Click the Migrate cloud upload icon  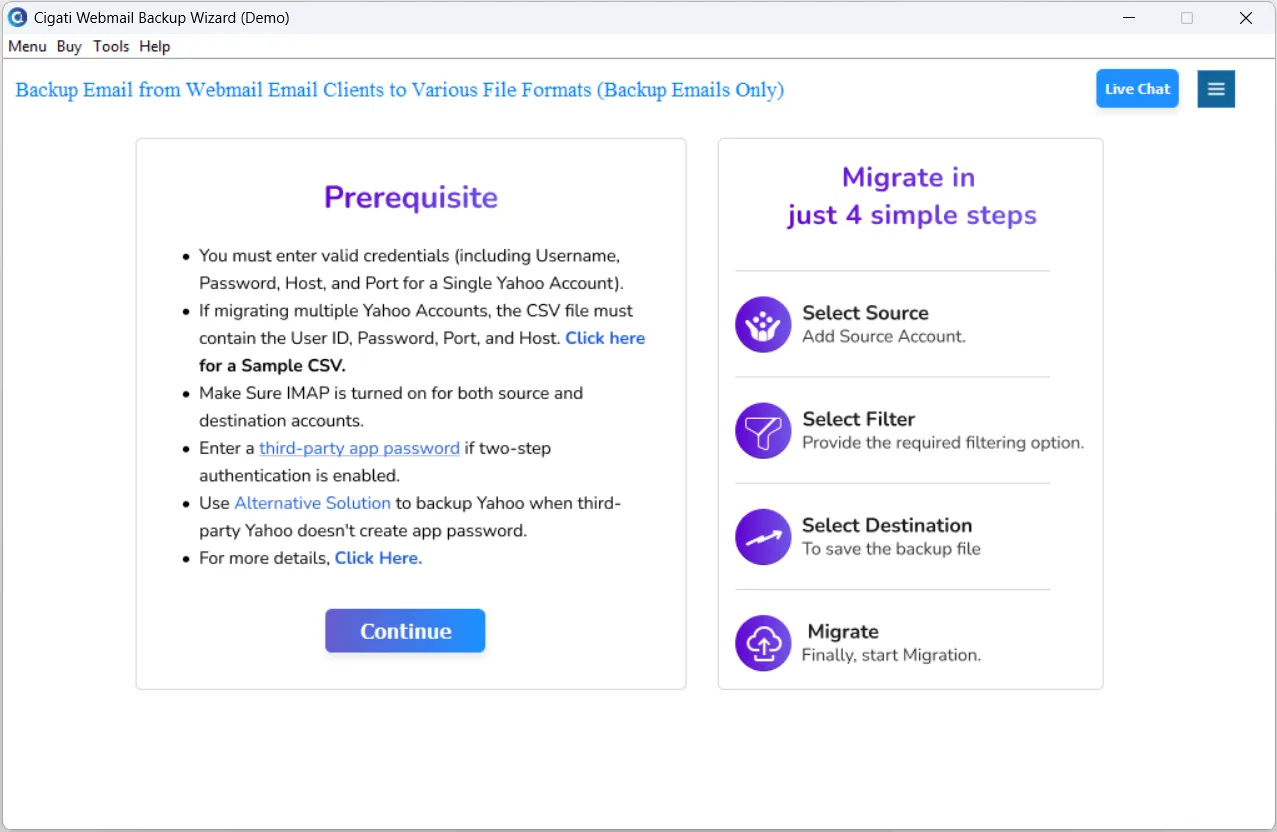pos(763,643)
